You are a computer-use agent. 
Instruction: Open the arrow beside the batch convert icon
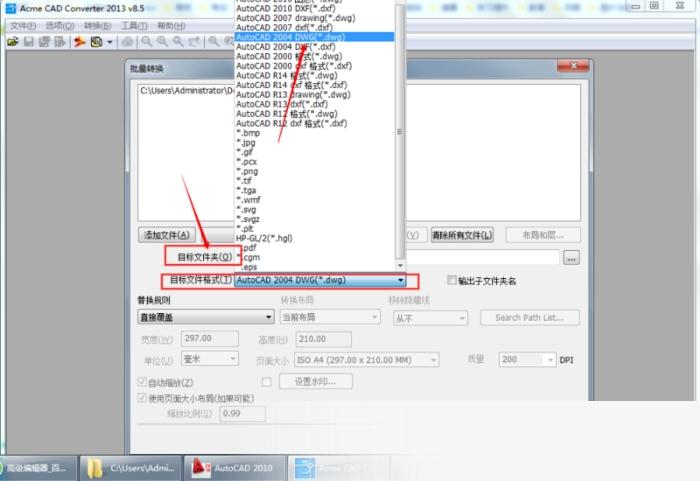coord(110,42)
